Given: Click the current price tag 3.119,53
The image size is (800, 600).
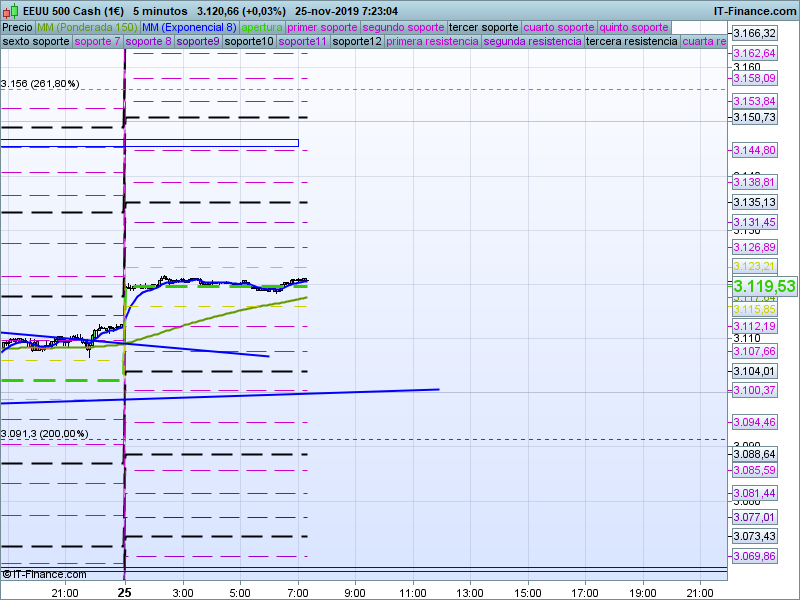Looking at the screenshot, I should 765,286.
